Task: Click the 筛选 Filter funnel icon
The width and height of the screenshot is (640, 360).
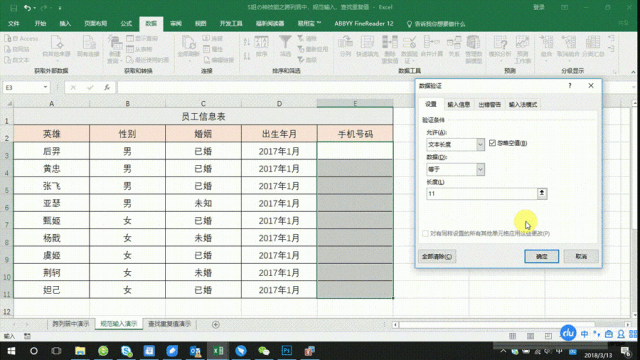Action: coord(285,46)
